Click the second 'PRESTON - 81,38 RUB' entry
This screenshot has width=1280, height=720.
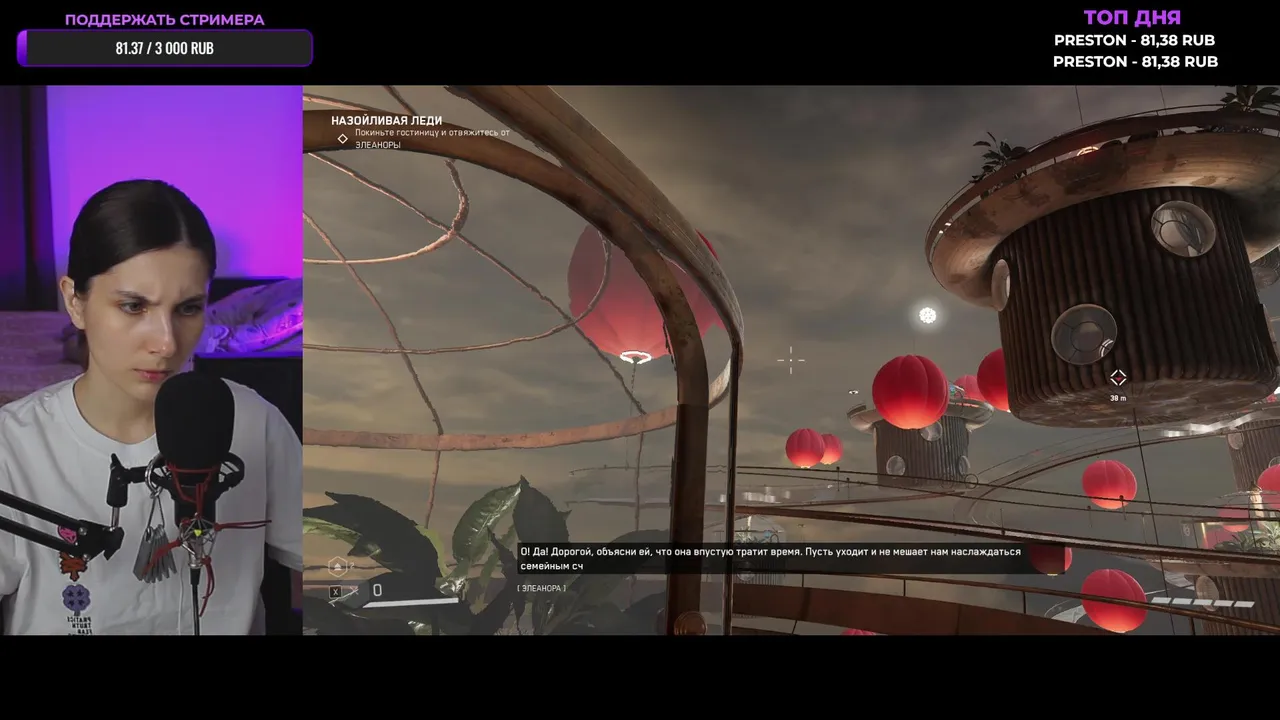1135,62
